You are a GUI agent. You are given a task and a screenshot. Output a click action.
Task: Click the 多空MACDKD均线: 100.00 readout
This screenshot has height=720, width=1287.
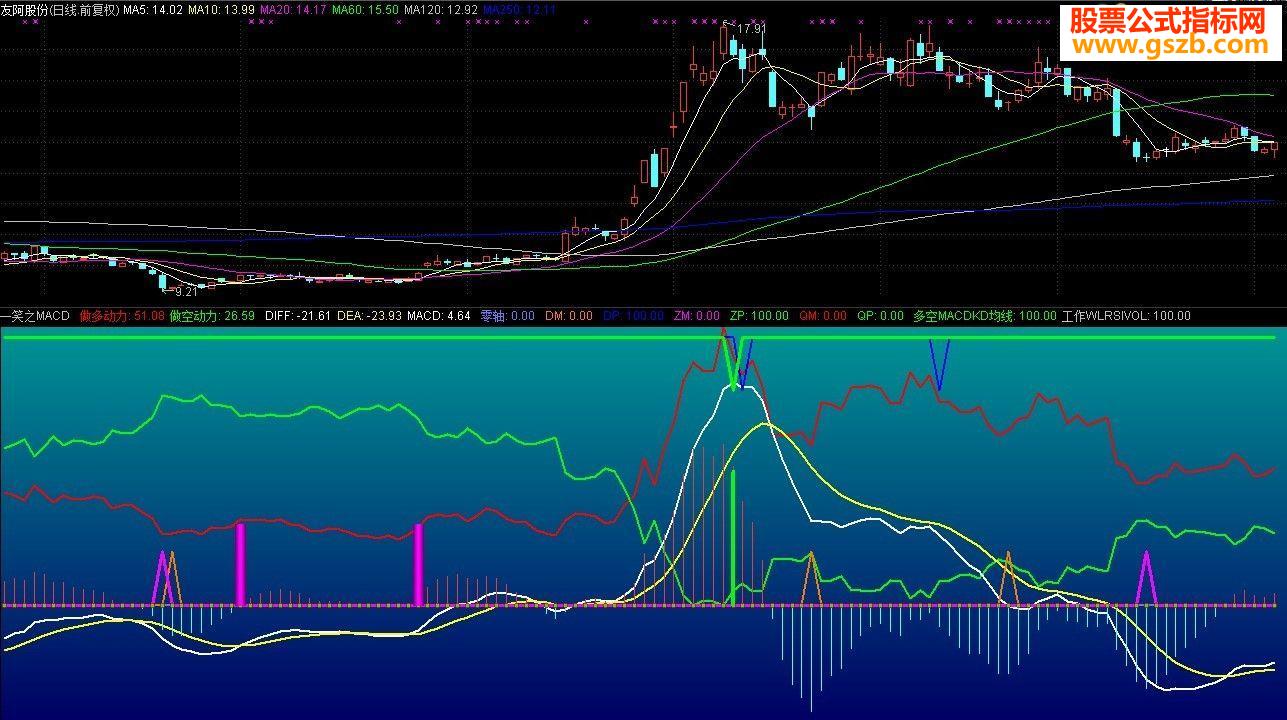click(x=985, y=316)
